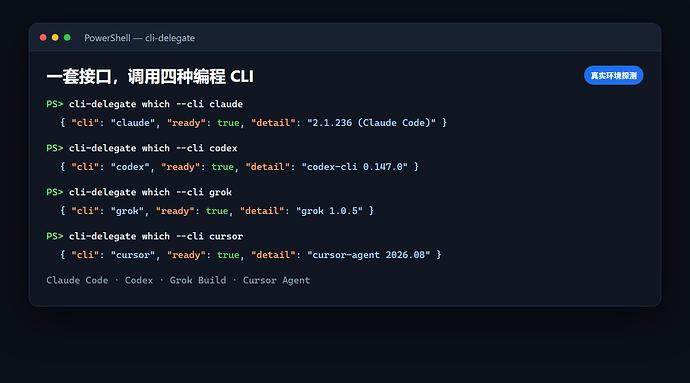This screenshot has height=383, width=690.
Task: Click the command line ending with --cli grok
Action: [139, 192]
